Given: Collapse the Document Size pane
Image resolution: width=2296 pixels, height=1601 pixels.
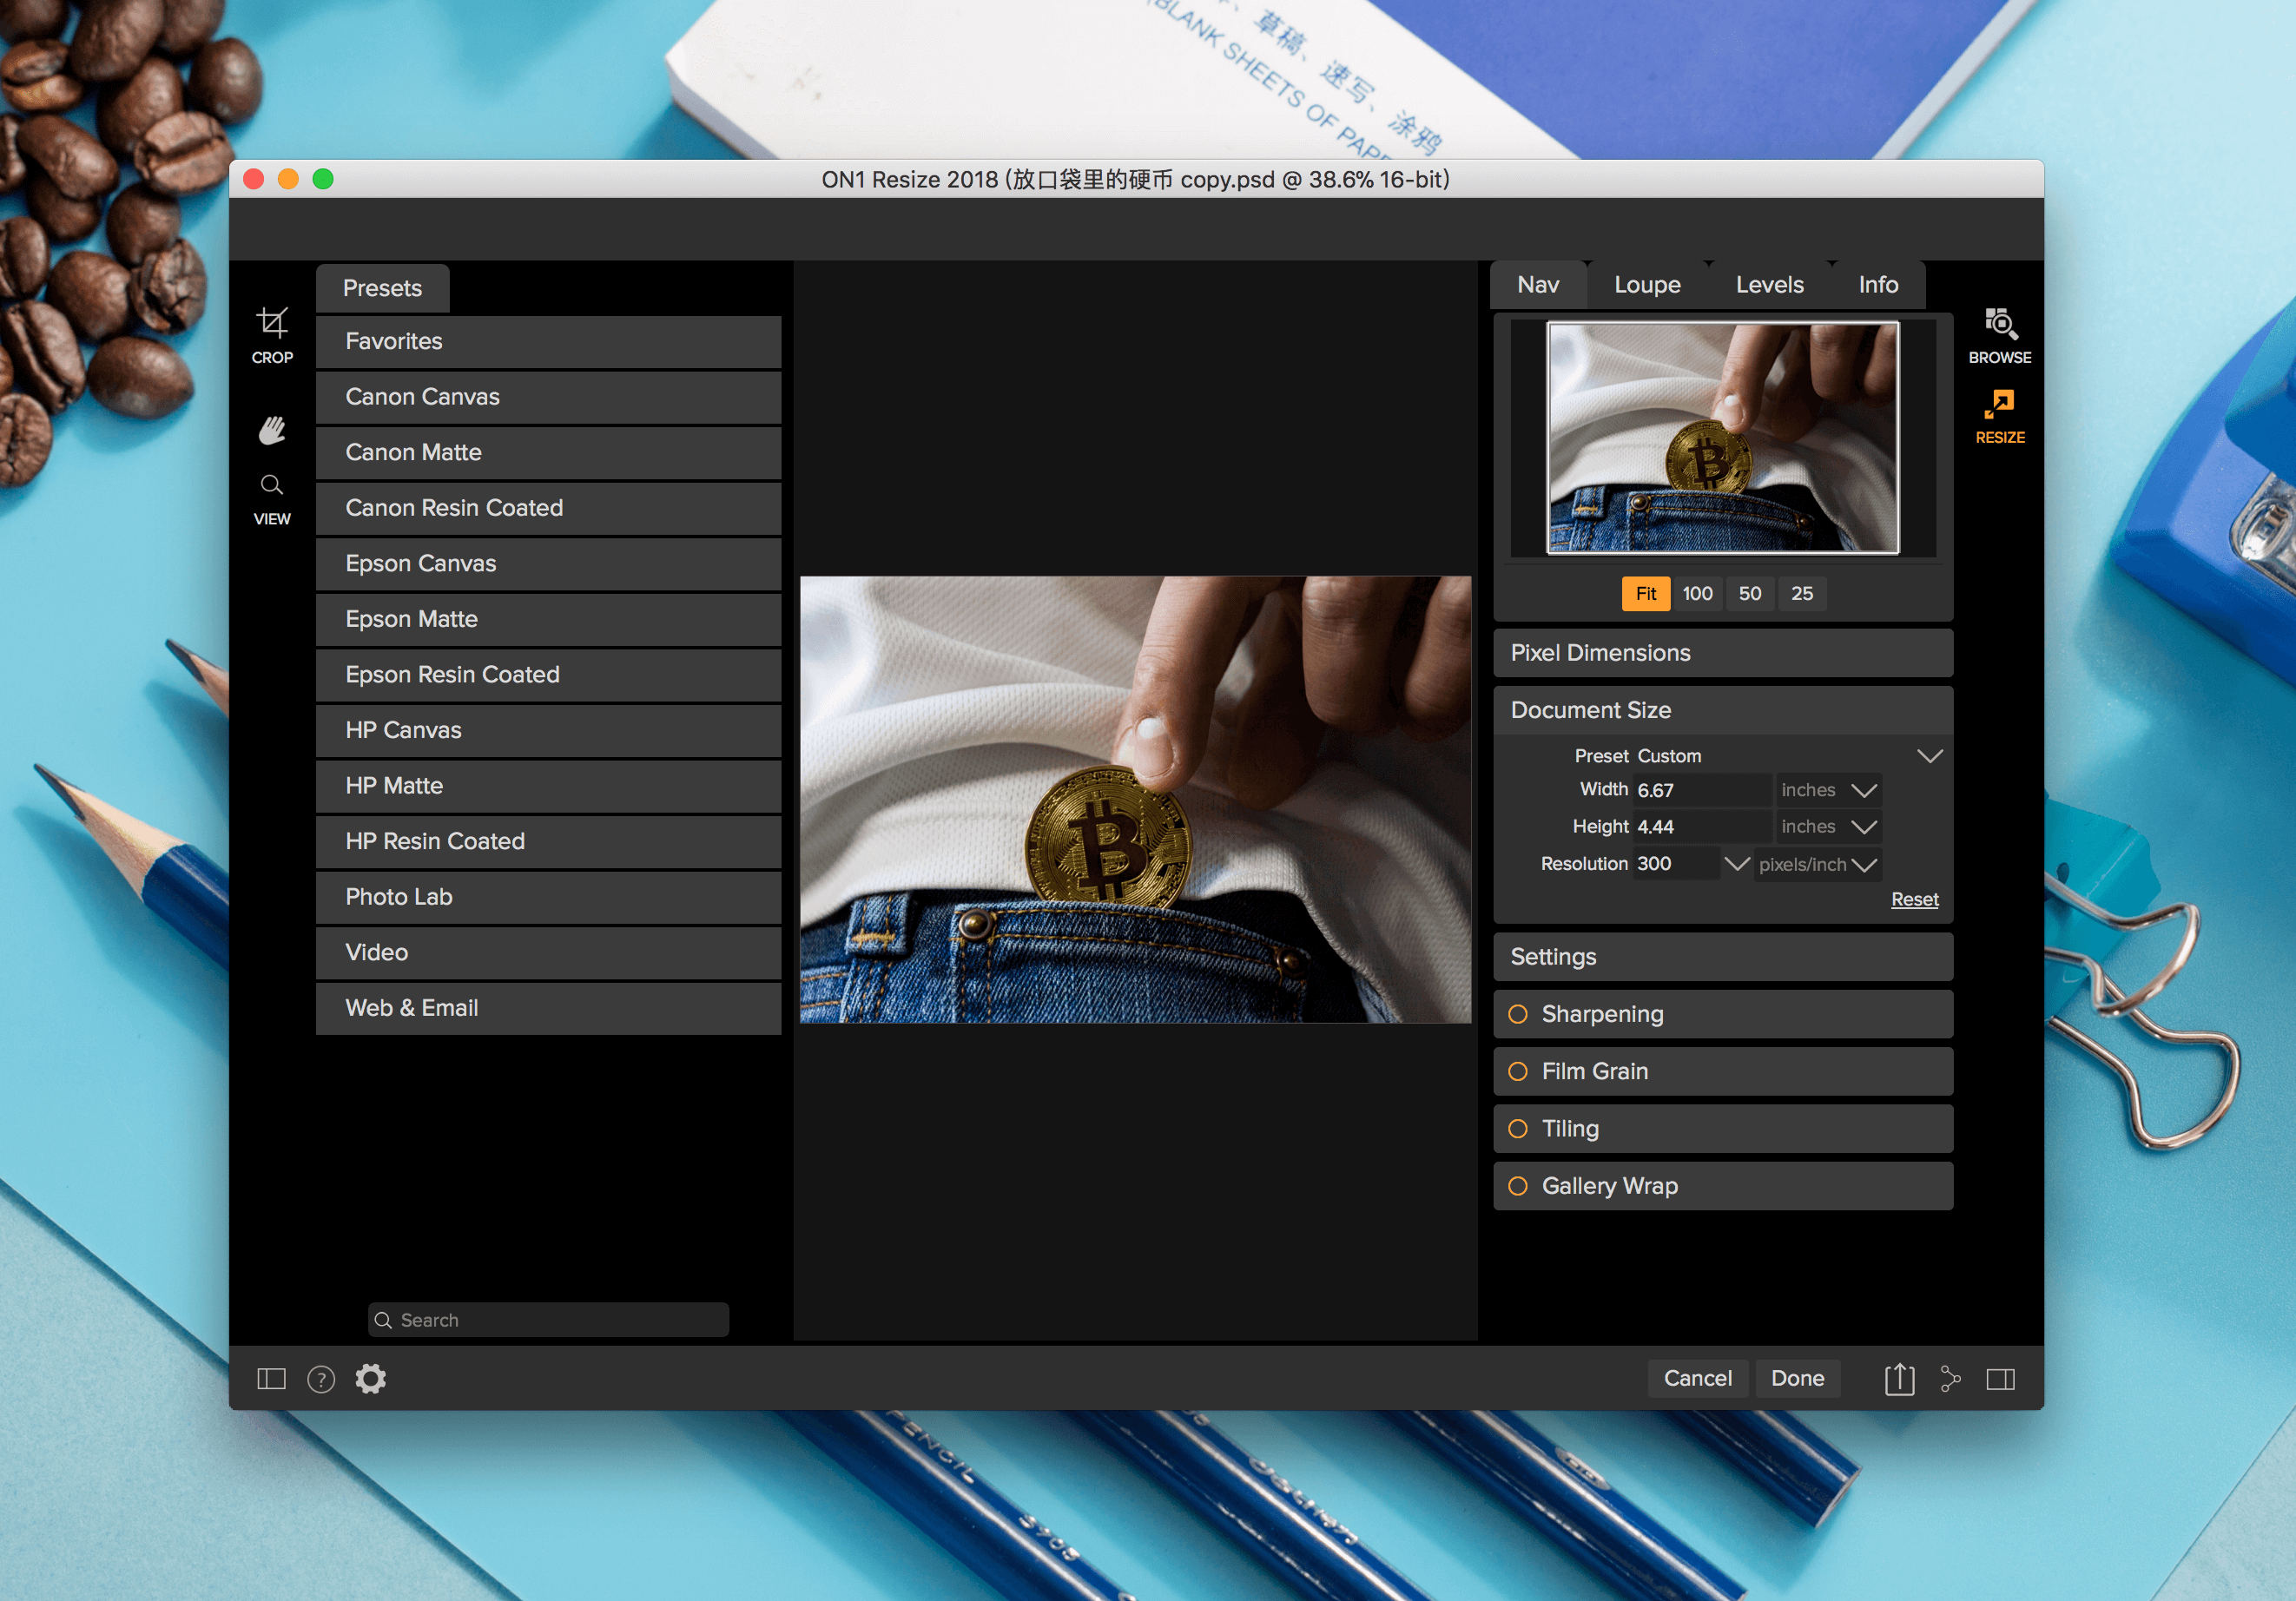Looking at the screenshot, I should point(1722,710).
